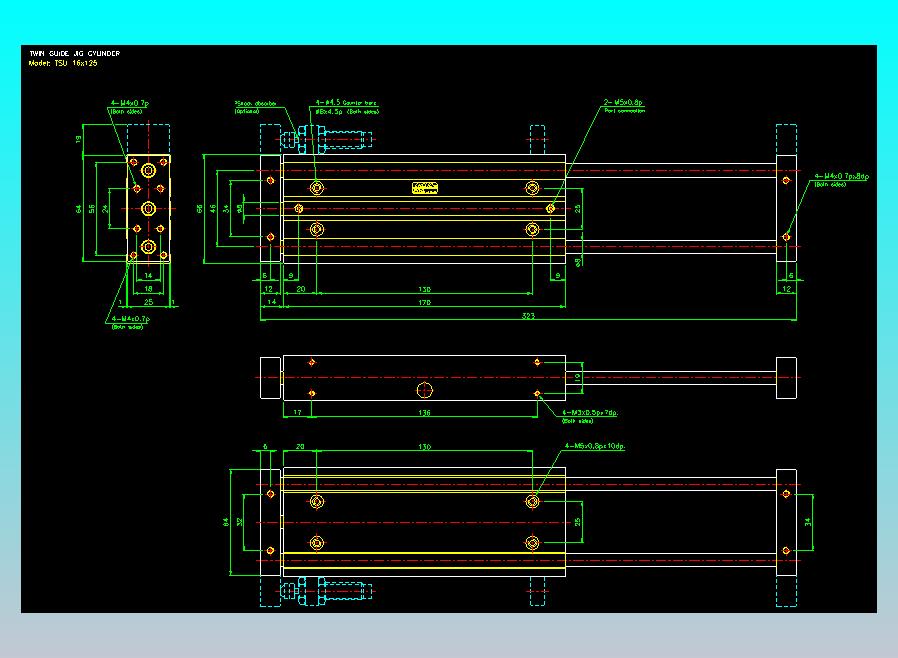Click the 34 dimension beside bottom view plate
This screenshot has height=658, width=898.
pos(808,522)
